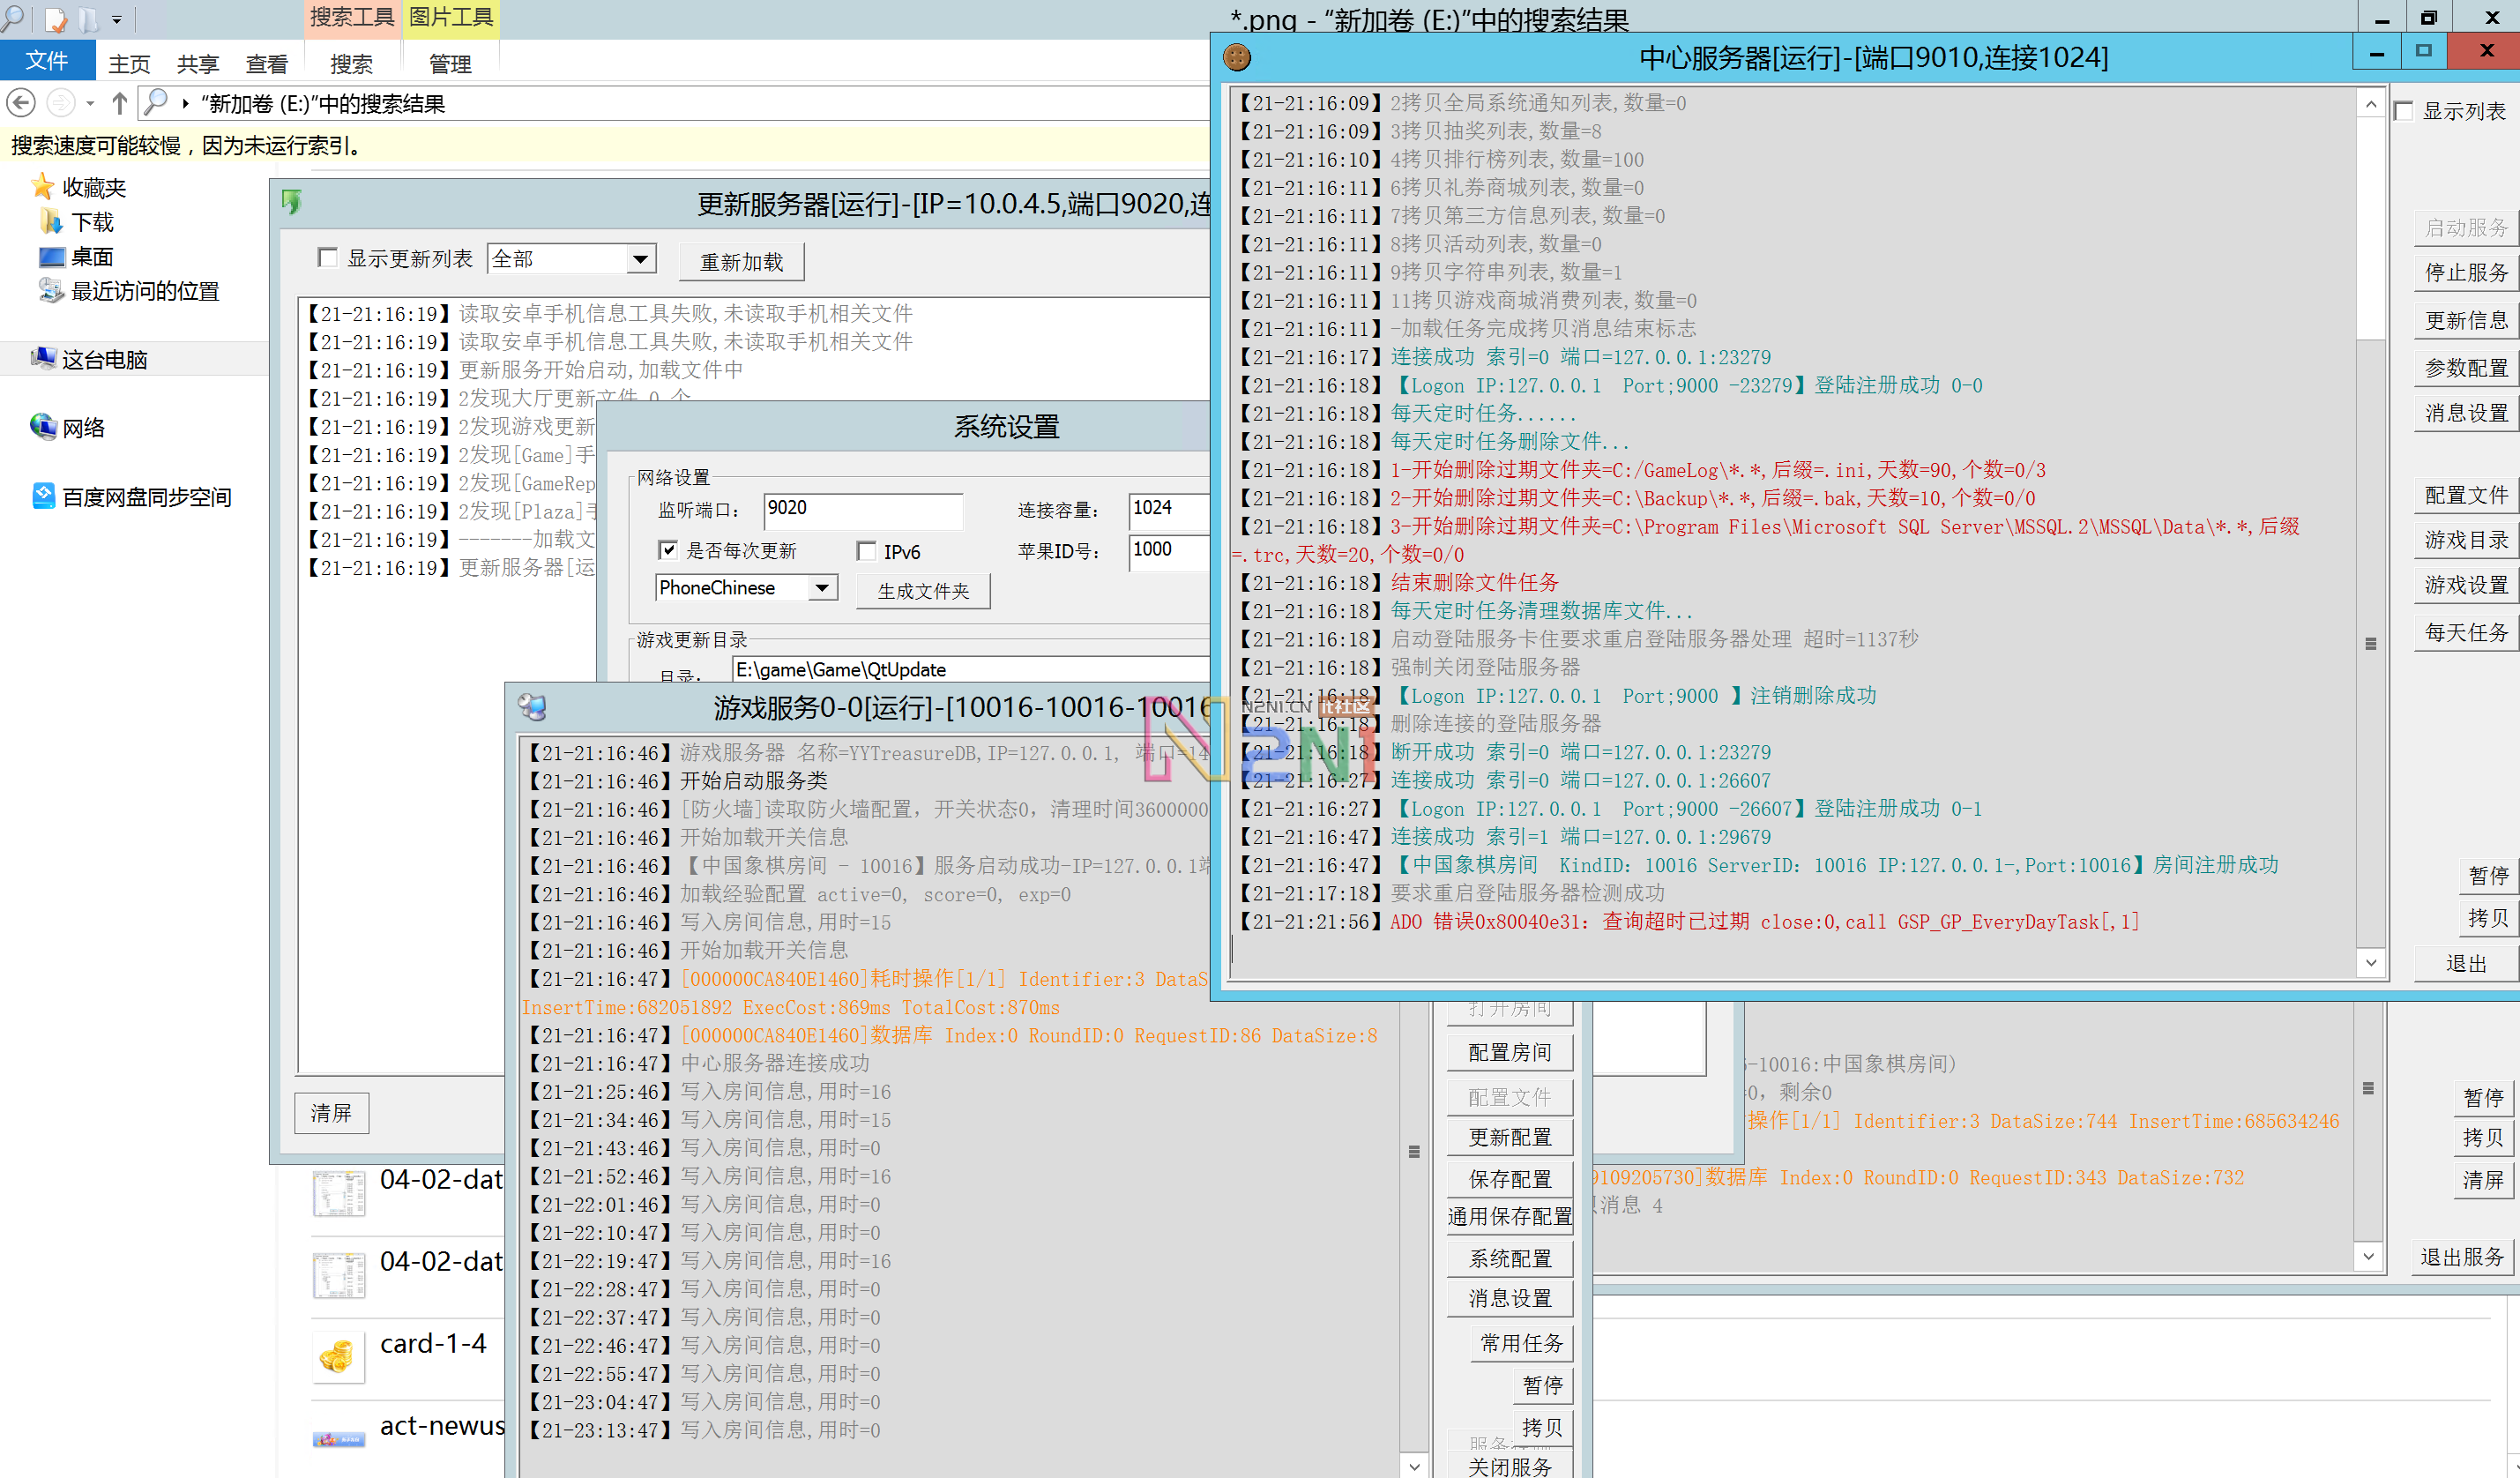
Task: Expand the PhoneChinese combo box
Action: (822, 588)
